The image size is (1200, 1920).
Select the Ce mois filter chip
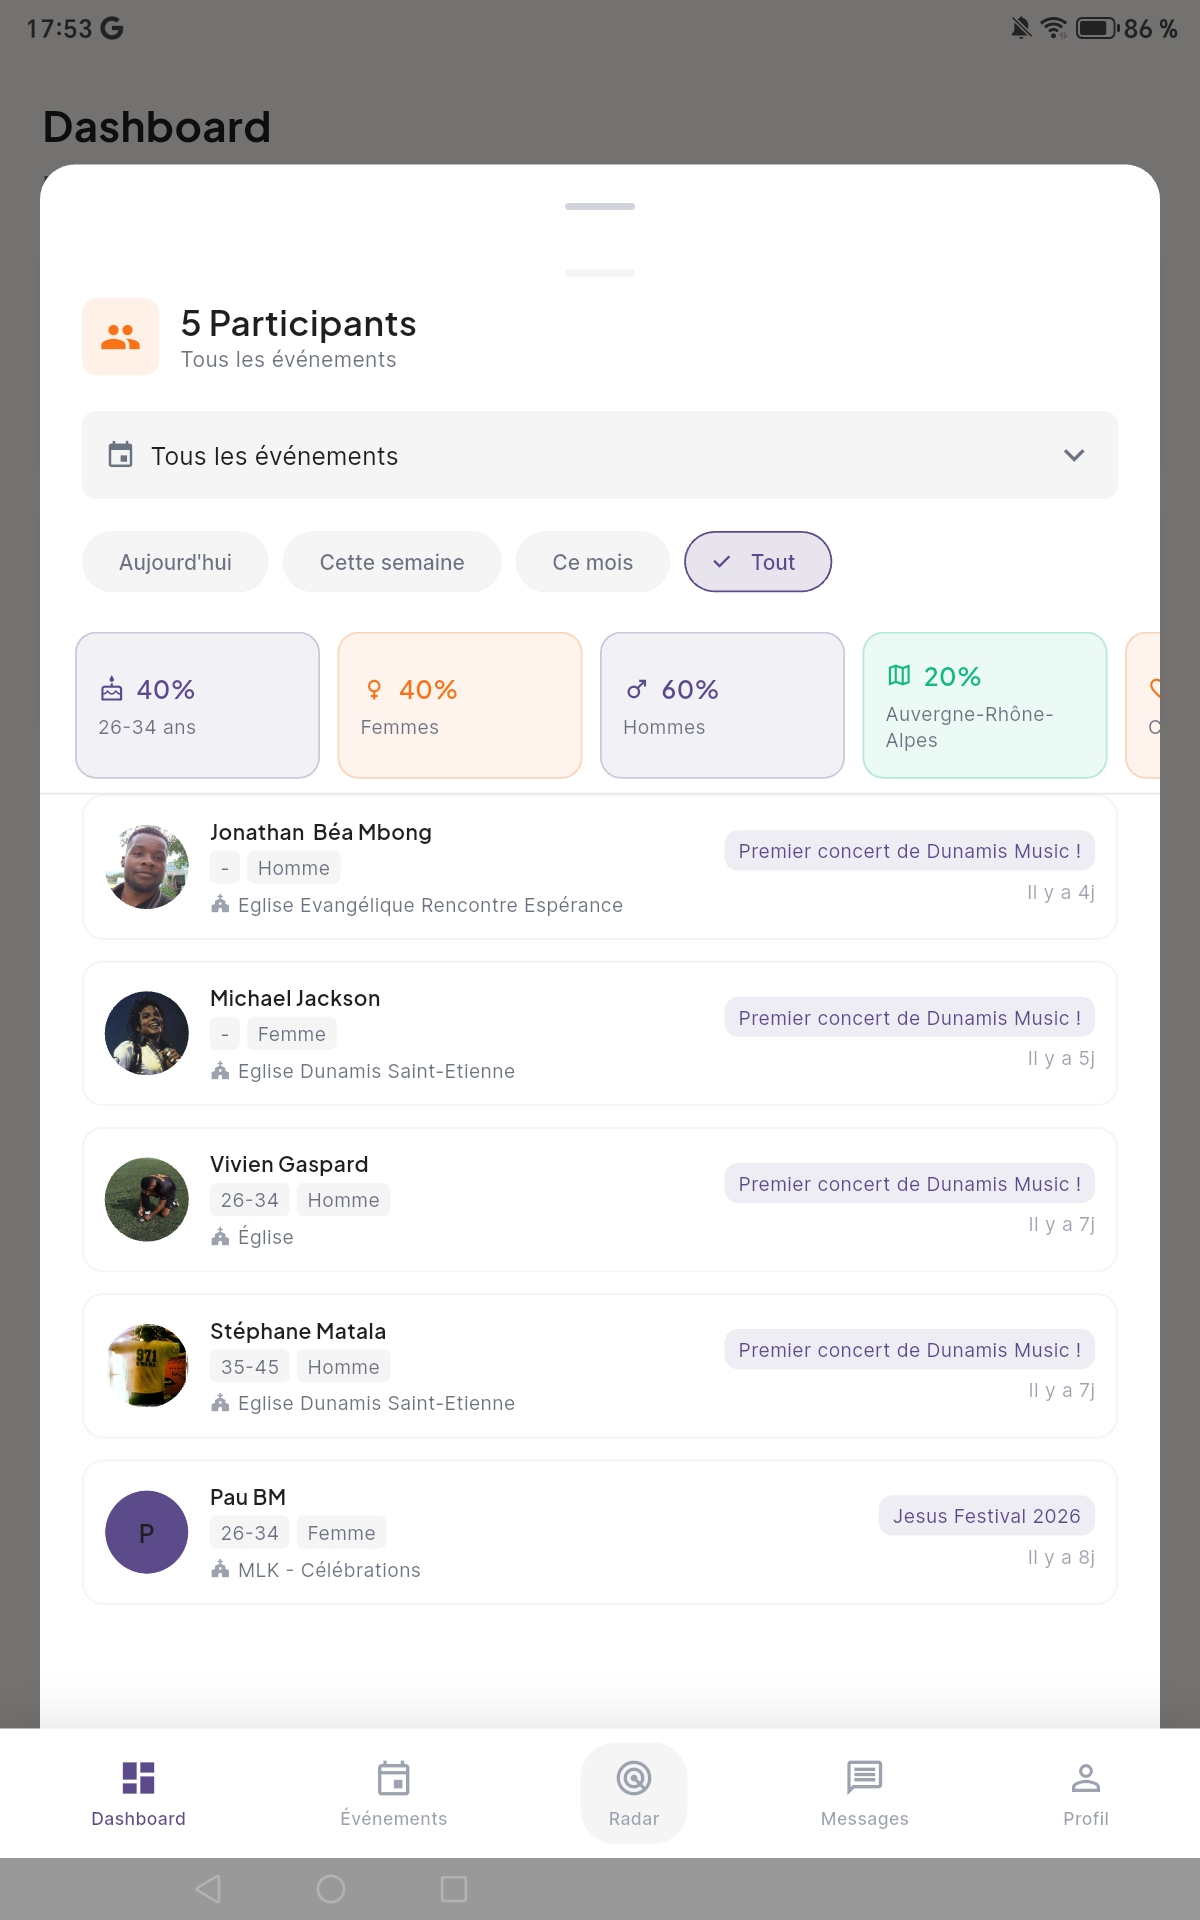592,562
